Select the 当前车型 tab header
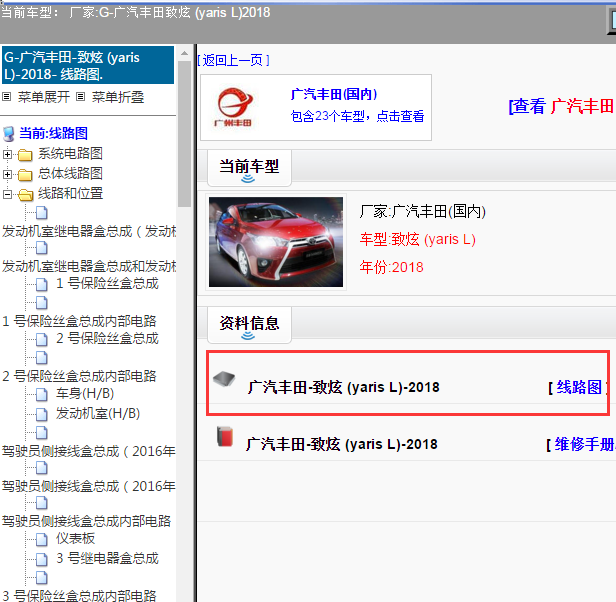The width and height of the screenshot is (616, 602). pos(249,168)
